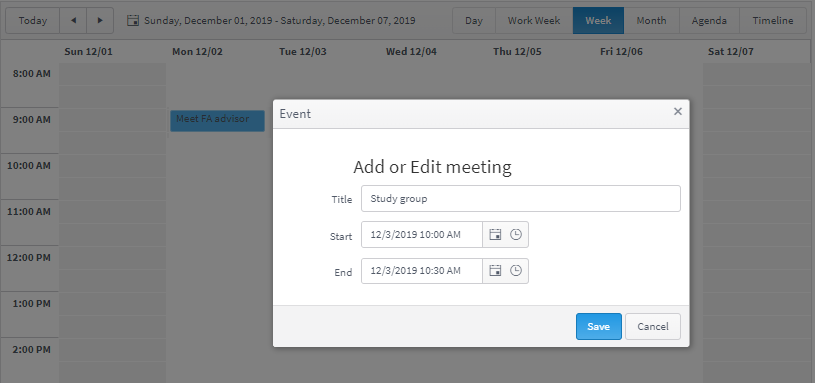The height and width of the screenshot is (383, 815).
Task: Switch to Month view
Action: click(651, 21)
